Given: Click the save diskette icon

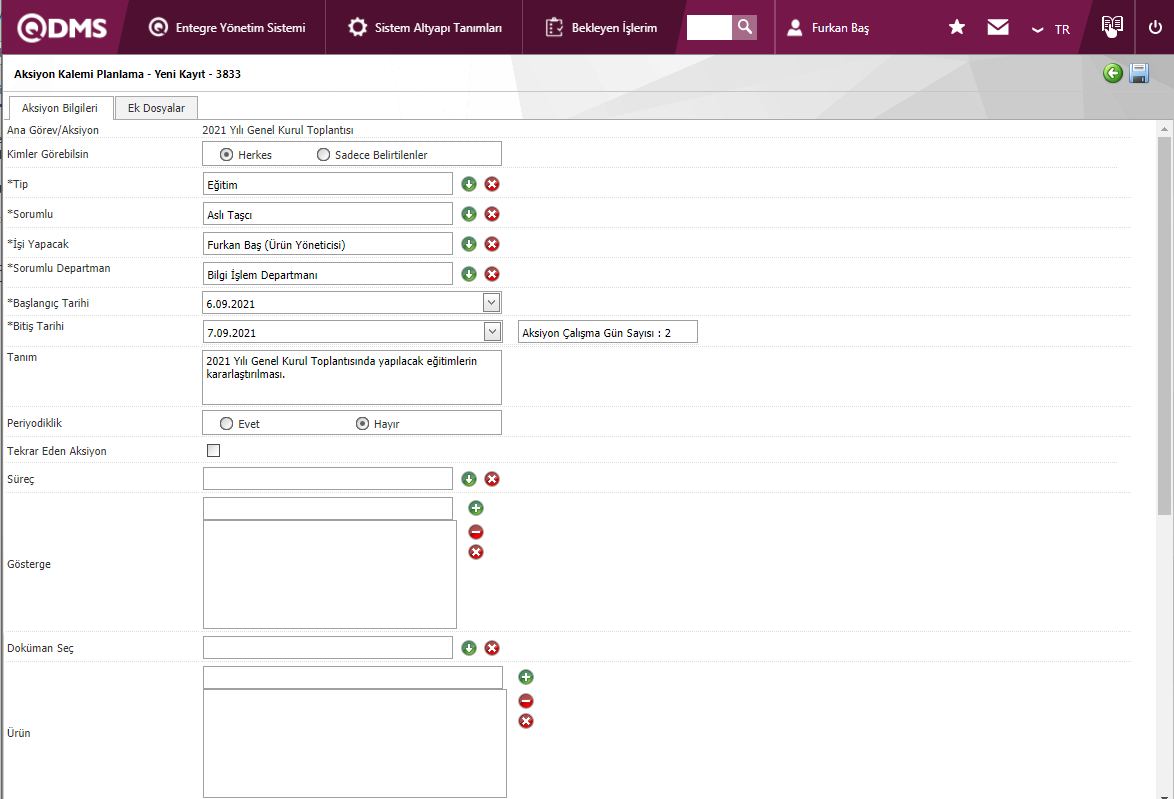Looking at the screenshot, I should pyautogui.click(x=1138, y=73).
